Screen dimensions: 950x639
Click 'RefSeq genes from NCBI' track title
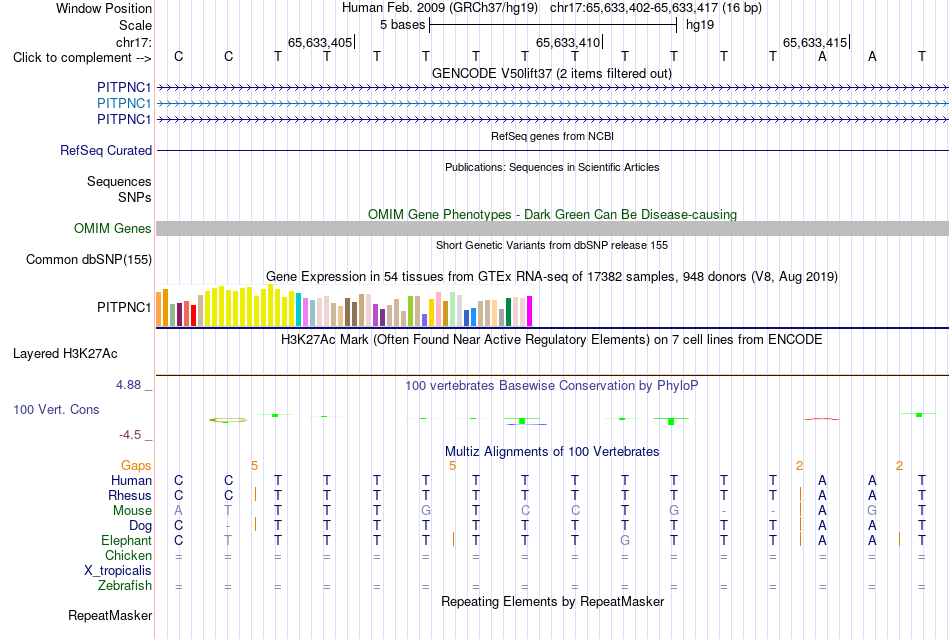click(x=552, y=136)
